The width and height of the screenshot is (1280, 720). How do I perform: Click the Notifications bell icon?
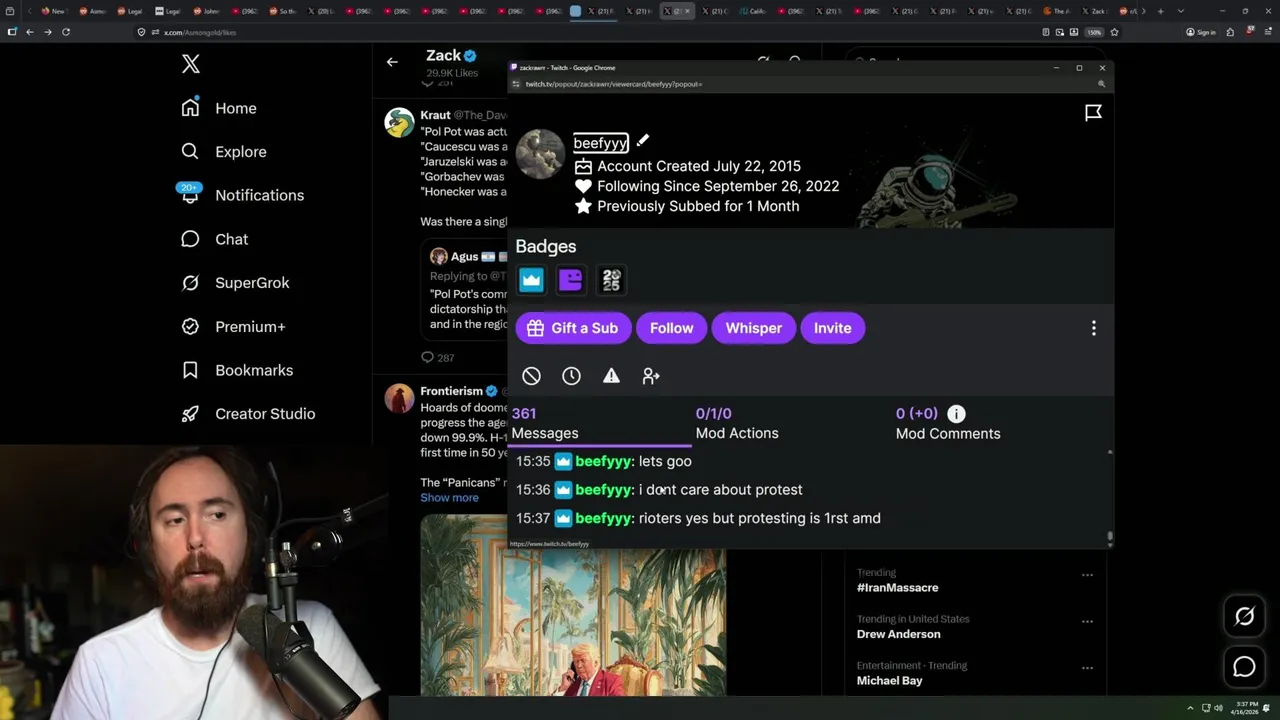click(x=190, y=196)
